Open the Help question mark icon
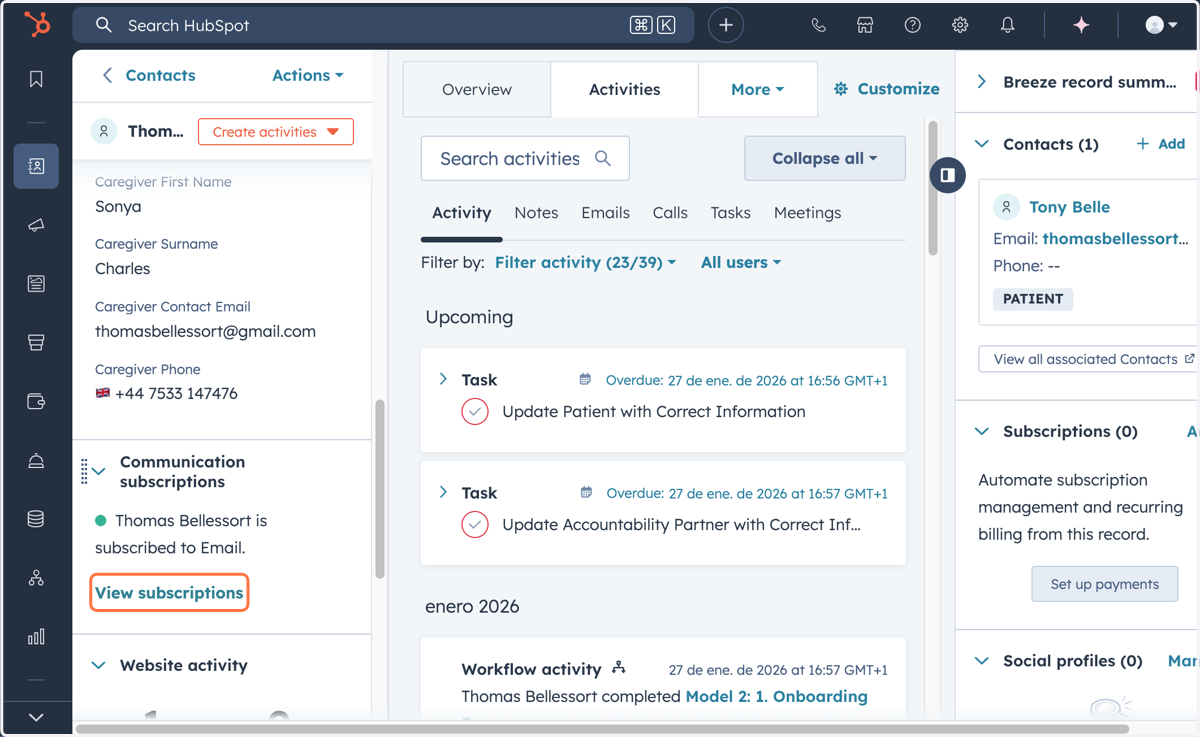This screenshot has width=1200, height=737. [x=913, y=25]
